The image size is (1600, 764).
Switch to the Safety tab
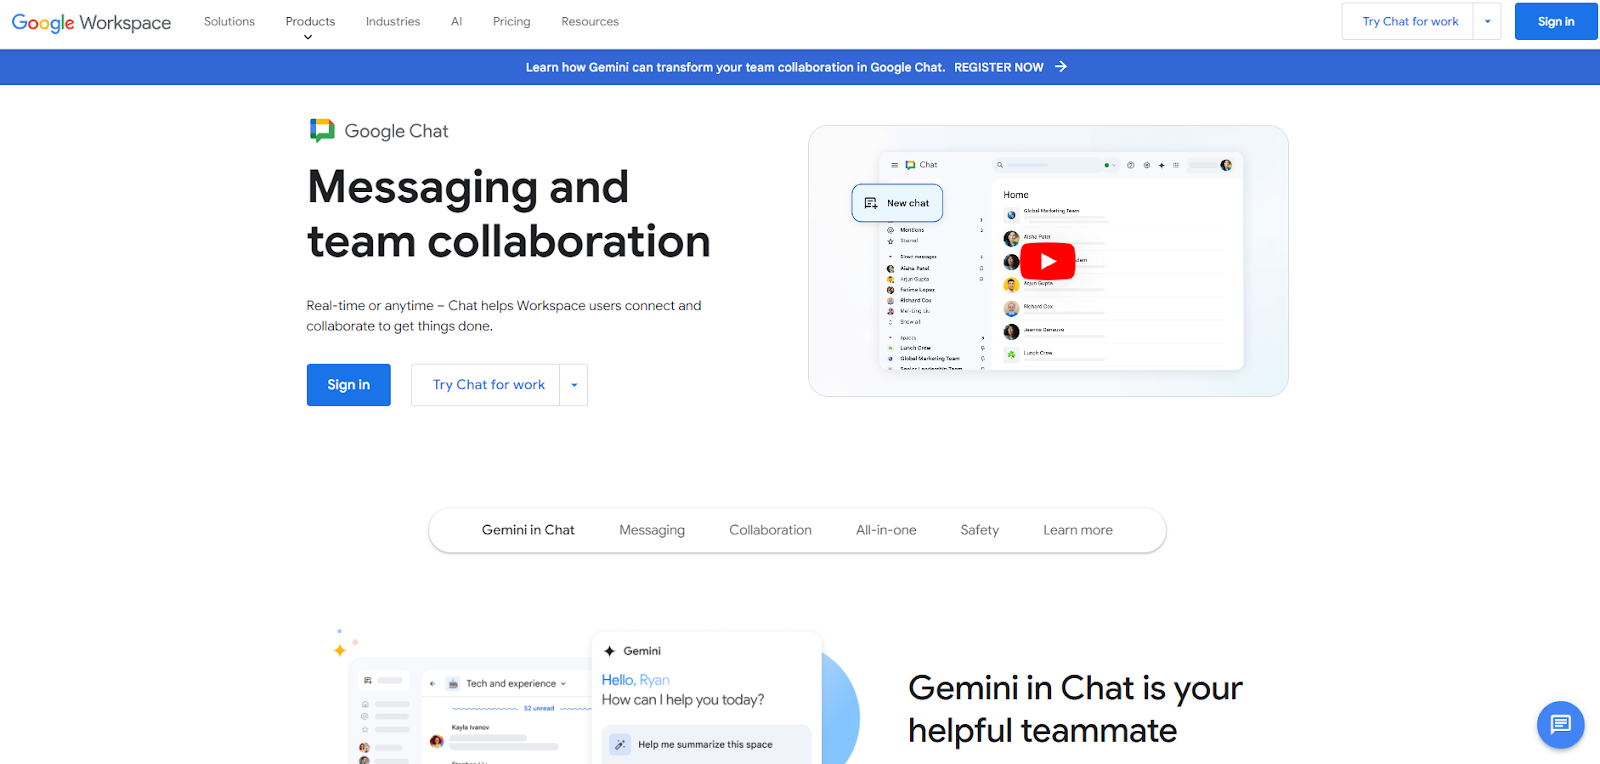[x=980, y=530]
